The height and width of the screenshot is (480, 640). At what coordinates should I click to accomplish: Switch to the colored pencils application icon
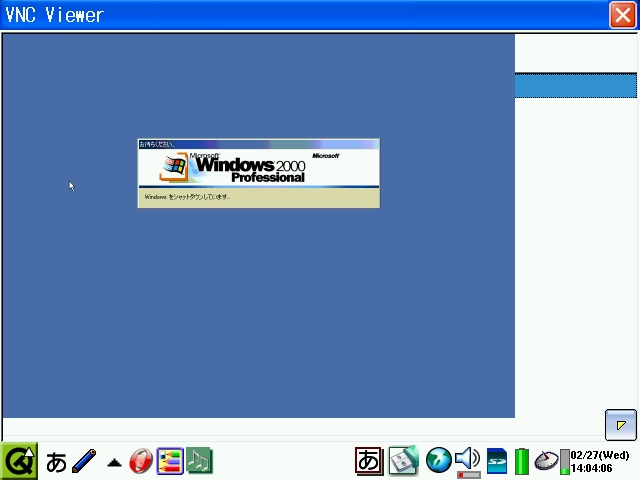(170, 461)
